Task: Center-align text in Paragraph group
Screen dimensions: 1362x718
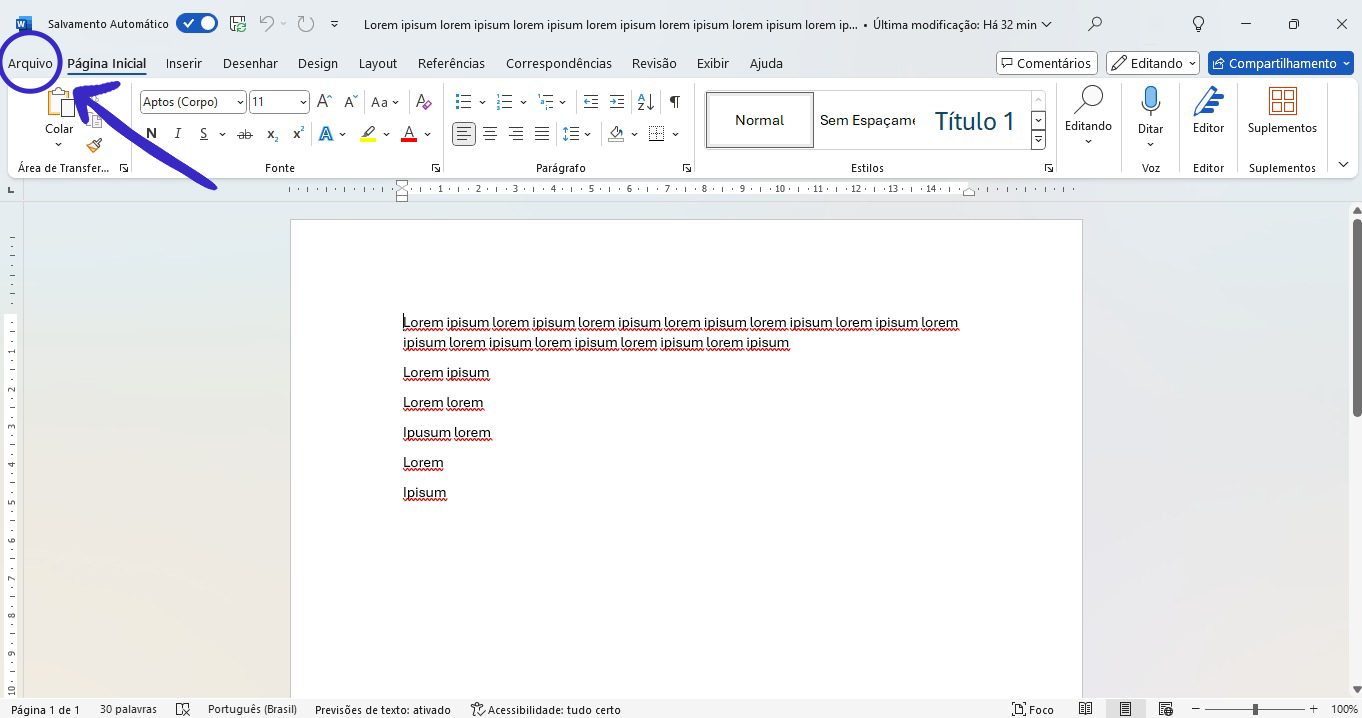Action: click(490, 134)
